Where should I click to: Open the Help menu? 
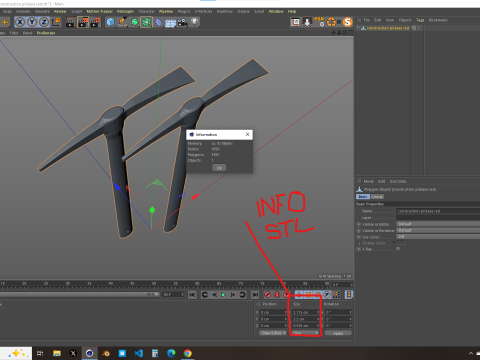click(x=292, y=11)
